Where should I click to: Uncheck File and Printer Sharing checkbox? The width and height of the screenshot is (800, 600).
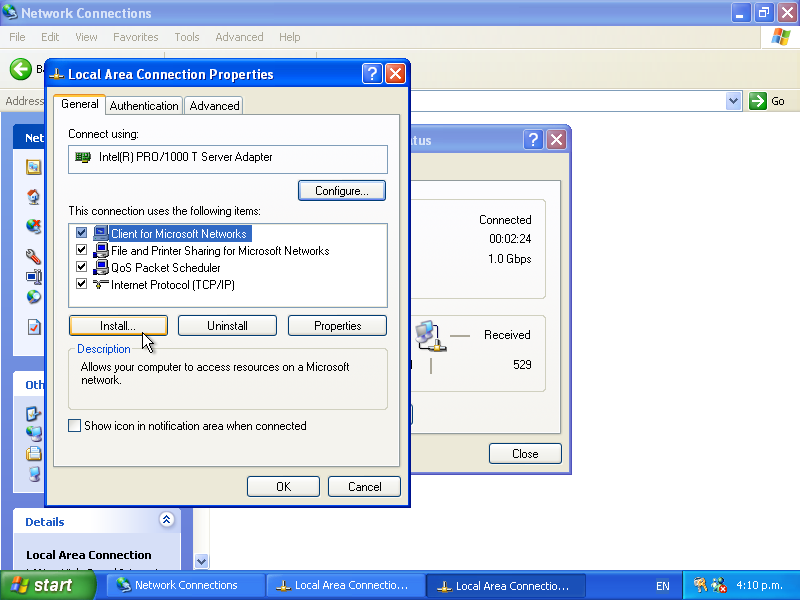(x=81, y=249)
